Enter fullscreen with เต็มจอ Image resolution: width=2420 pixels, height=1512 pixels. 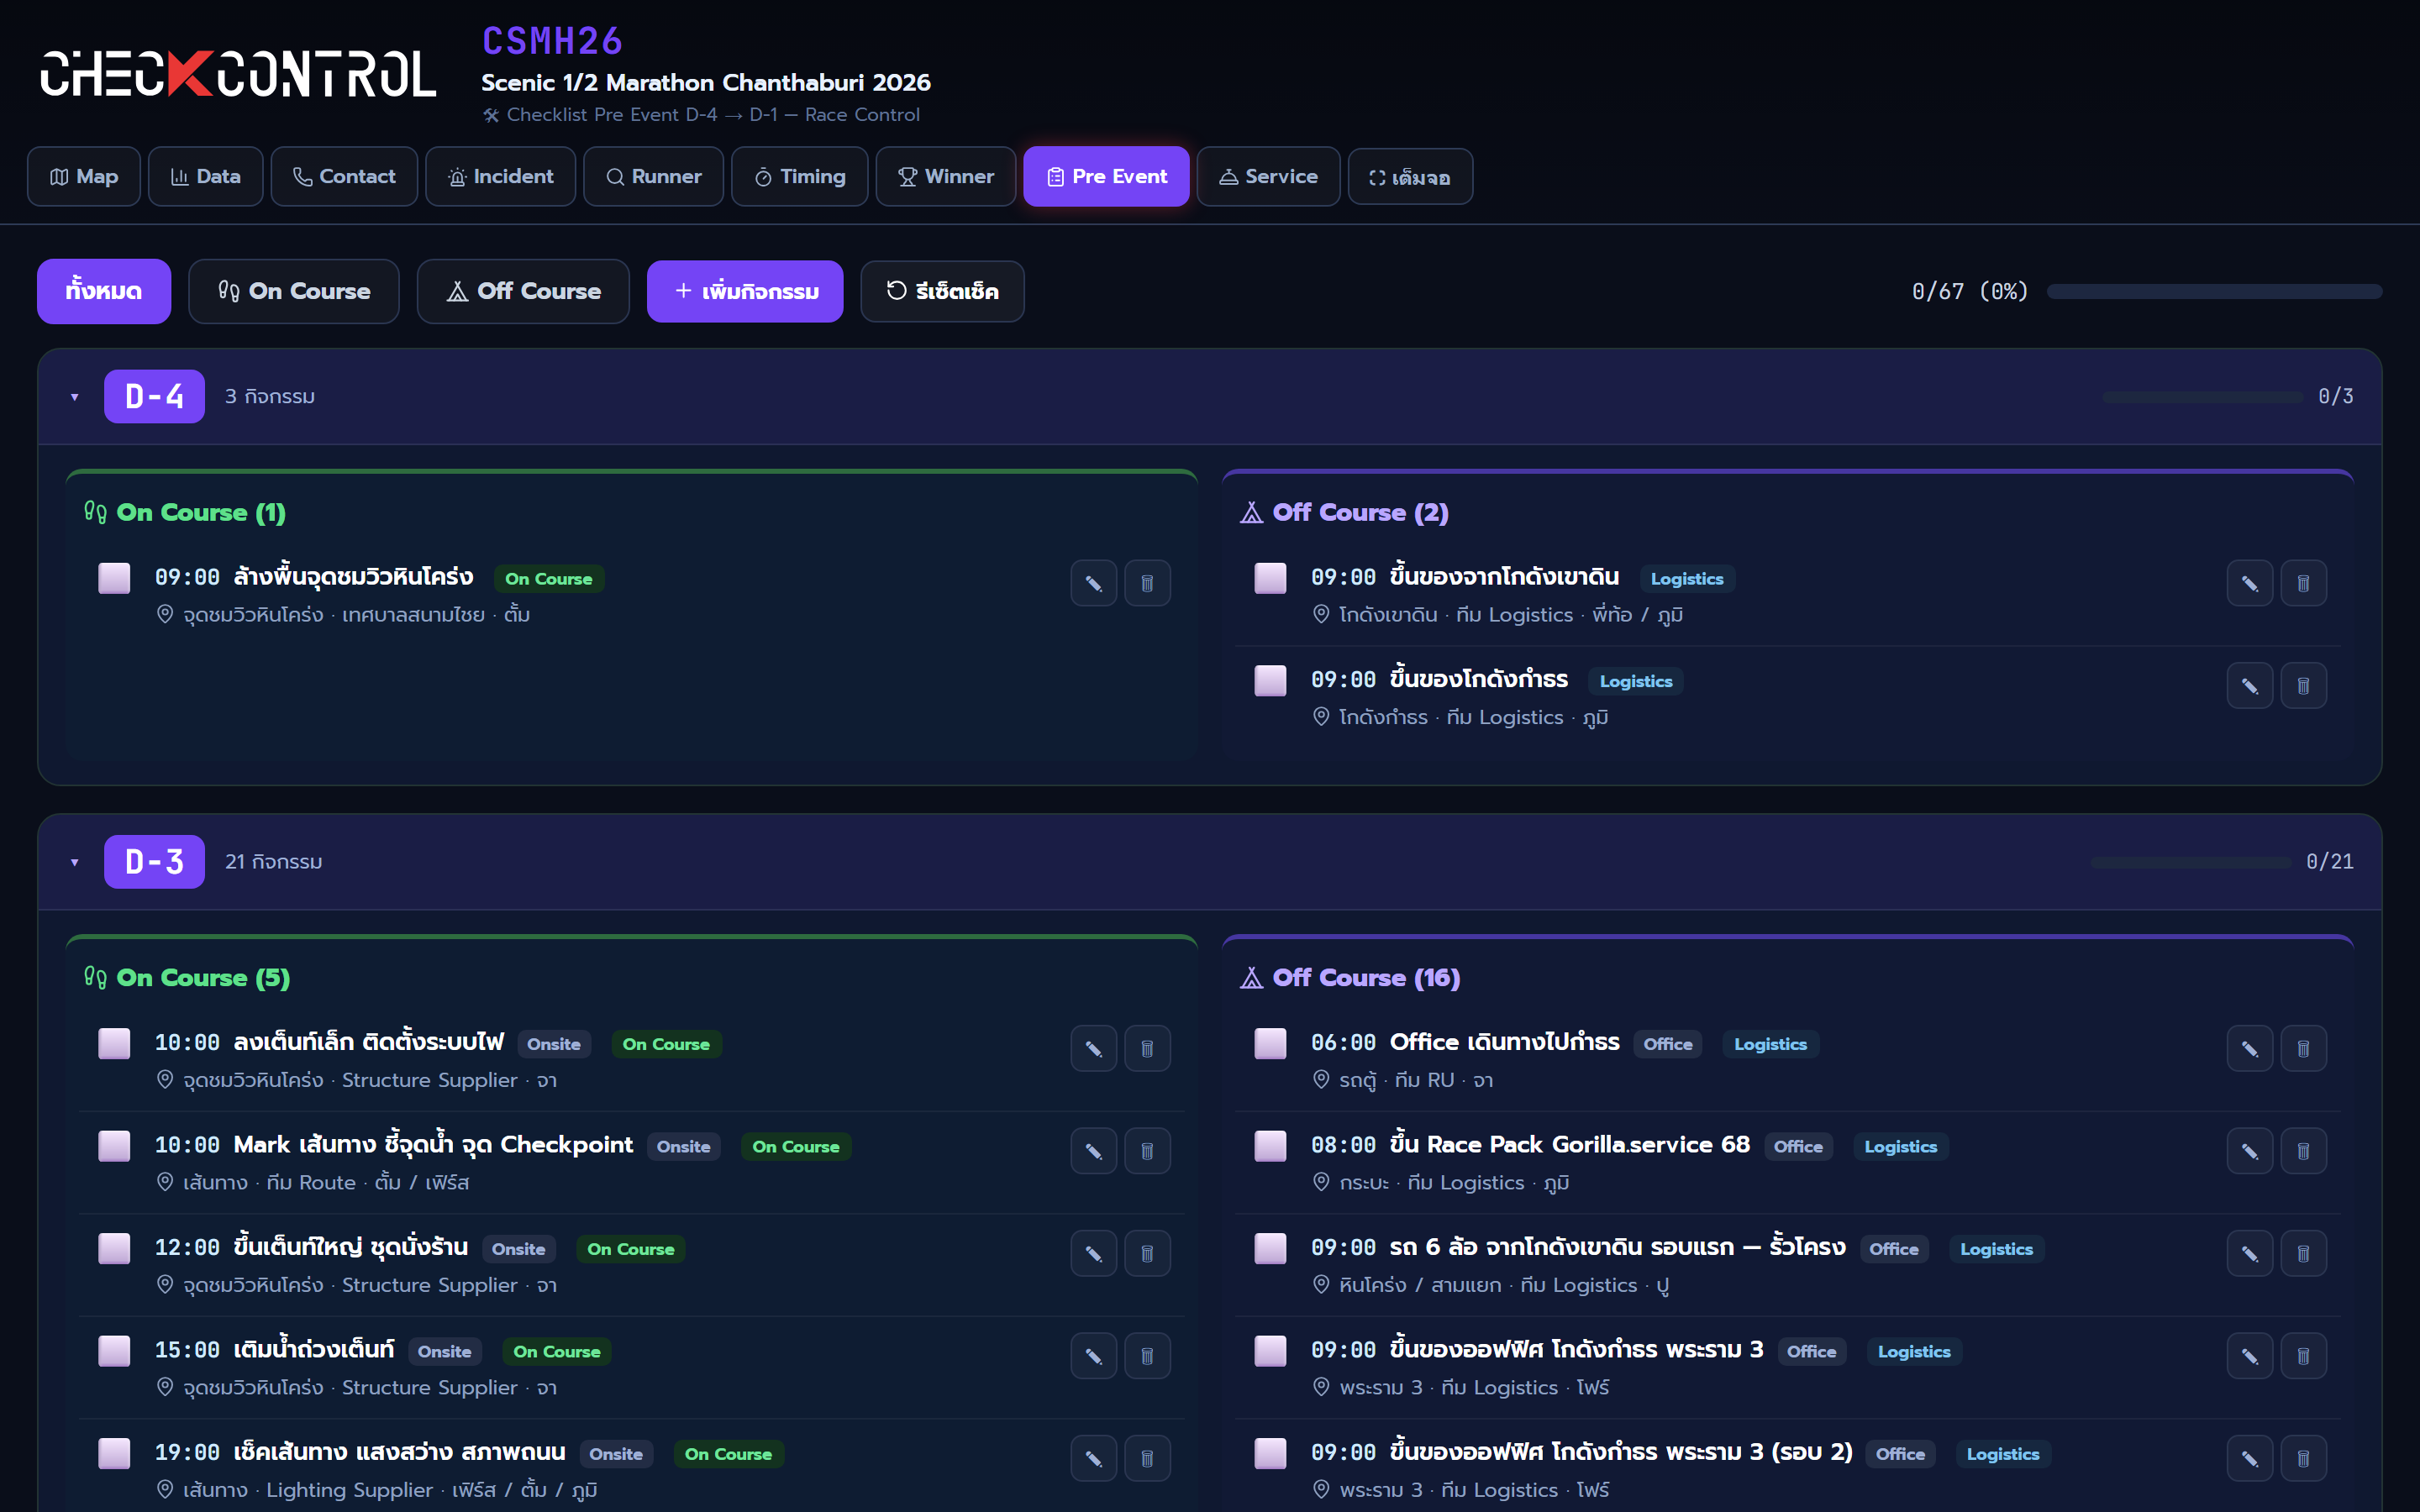coord(1410,177)
